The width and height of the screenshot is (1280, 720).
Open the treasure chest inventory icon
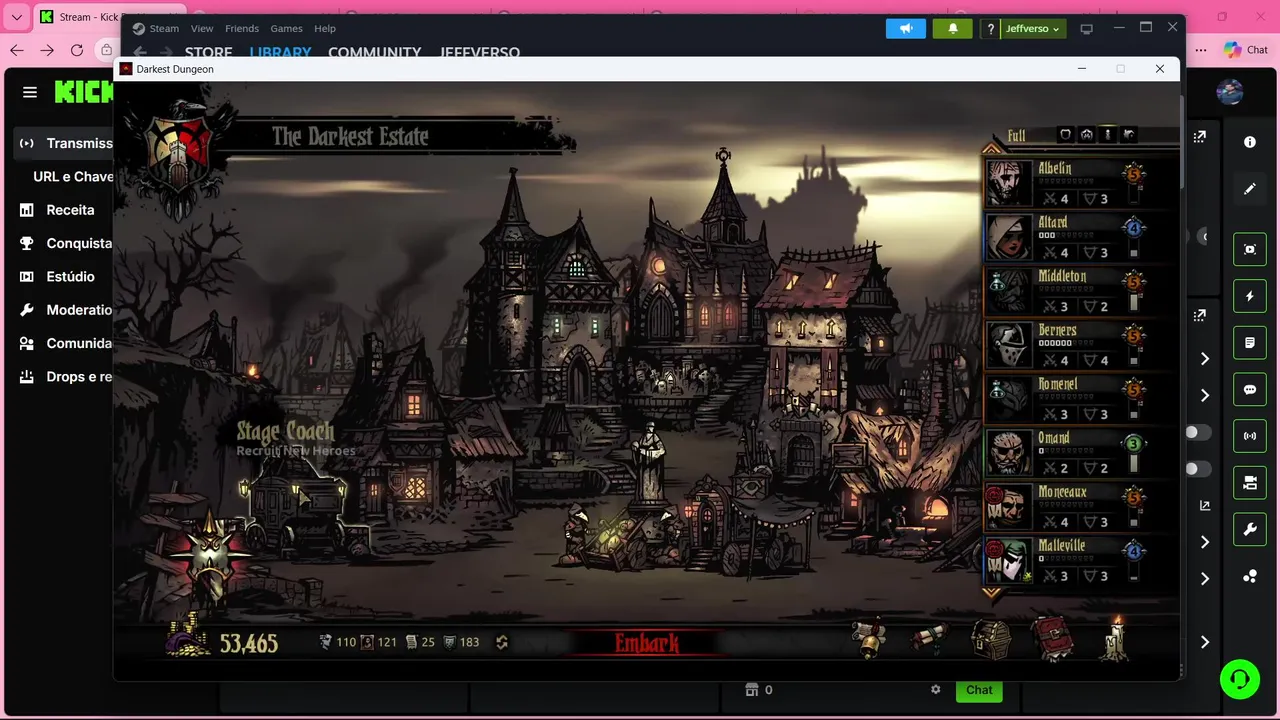[991, 639]
